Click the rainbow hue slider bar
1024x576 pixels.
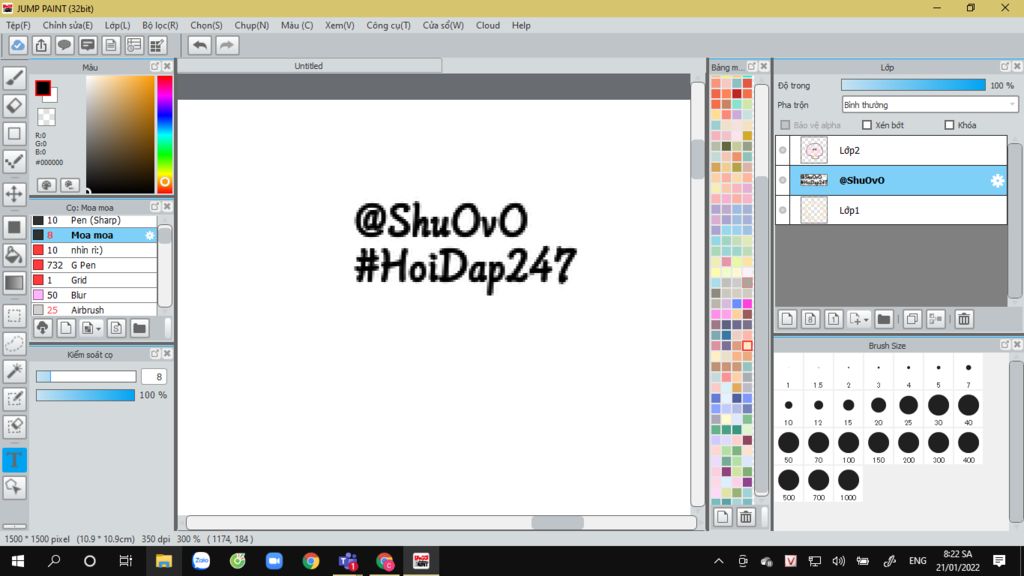tap(165, 134)
